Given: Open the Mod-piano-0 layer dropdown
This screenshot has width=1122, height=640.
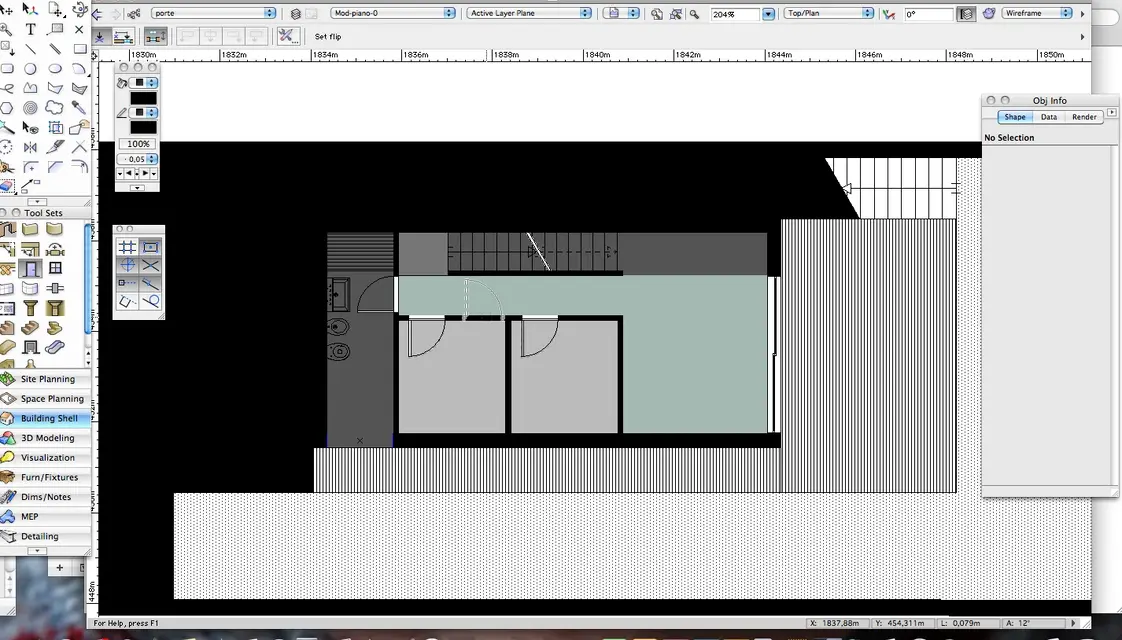Looking at the screenshot, I should (393, 14).
